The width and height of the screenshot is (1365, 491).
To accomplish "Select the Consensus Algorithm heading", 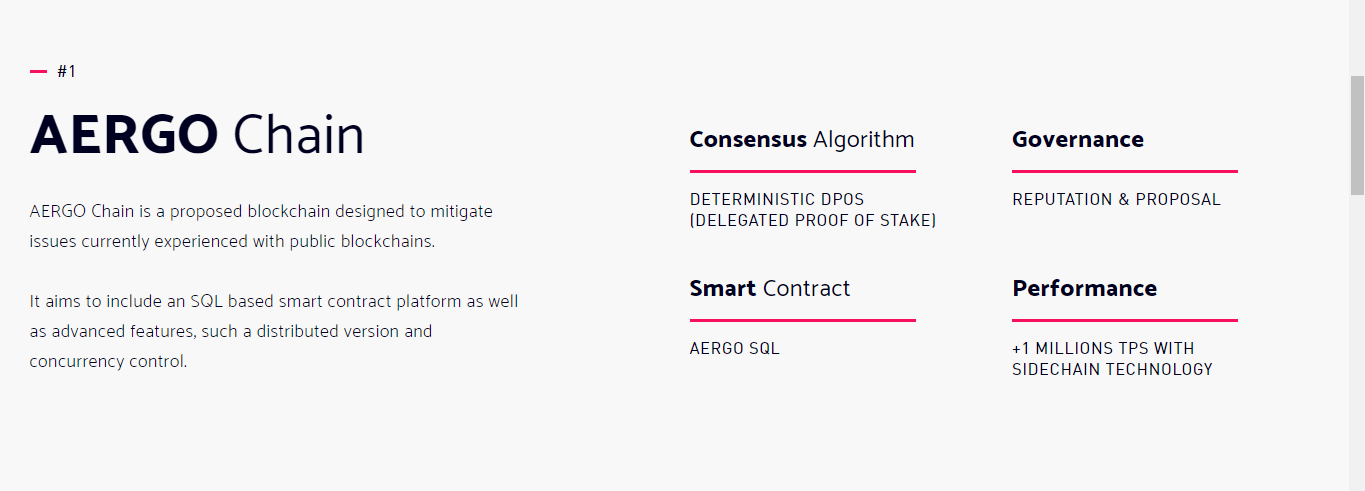I will tap(801, 139).
